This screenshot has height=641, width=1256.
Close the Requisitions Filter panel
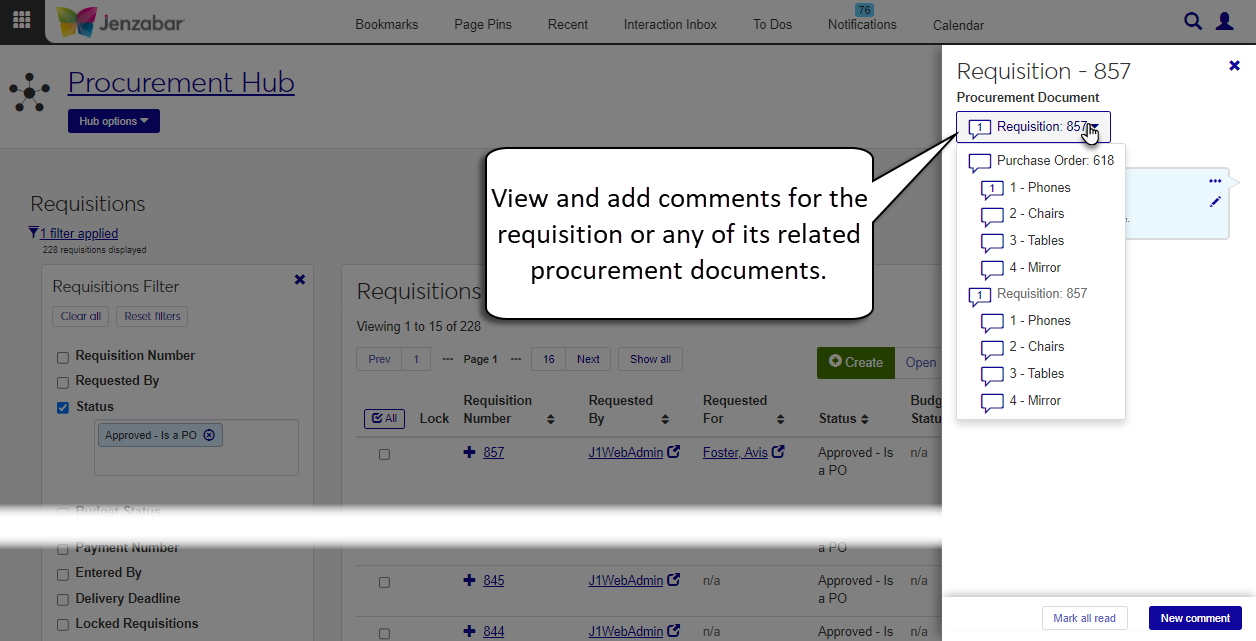(300, 280)
